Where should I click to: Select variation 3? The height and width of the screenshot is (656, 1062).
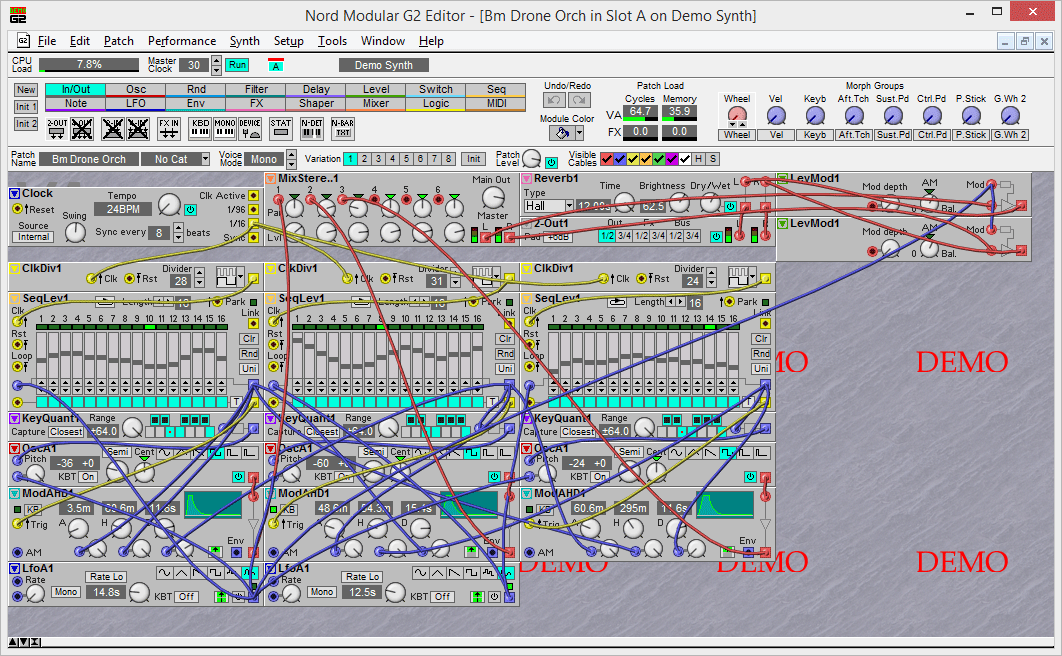pyautogui.click(x=379, y=159)
